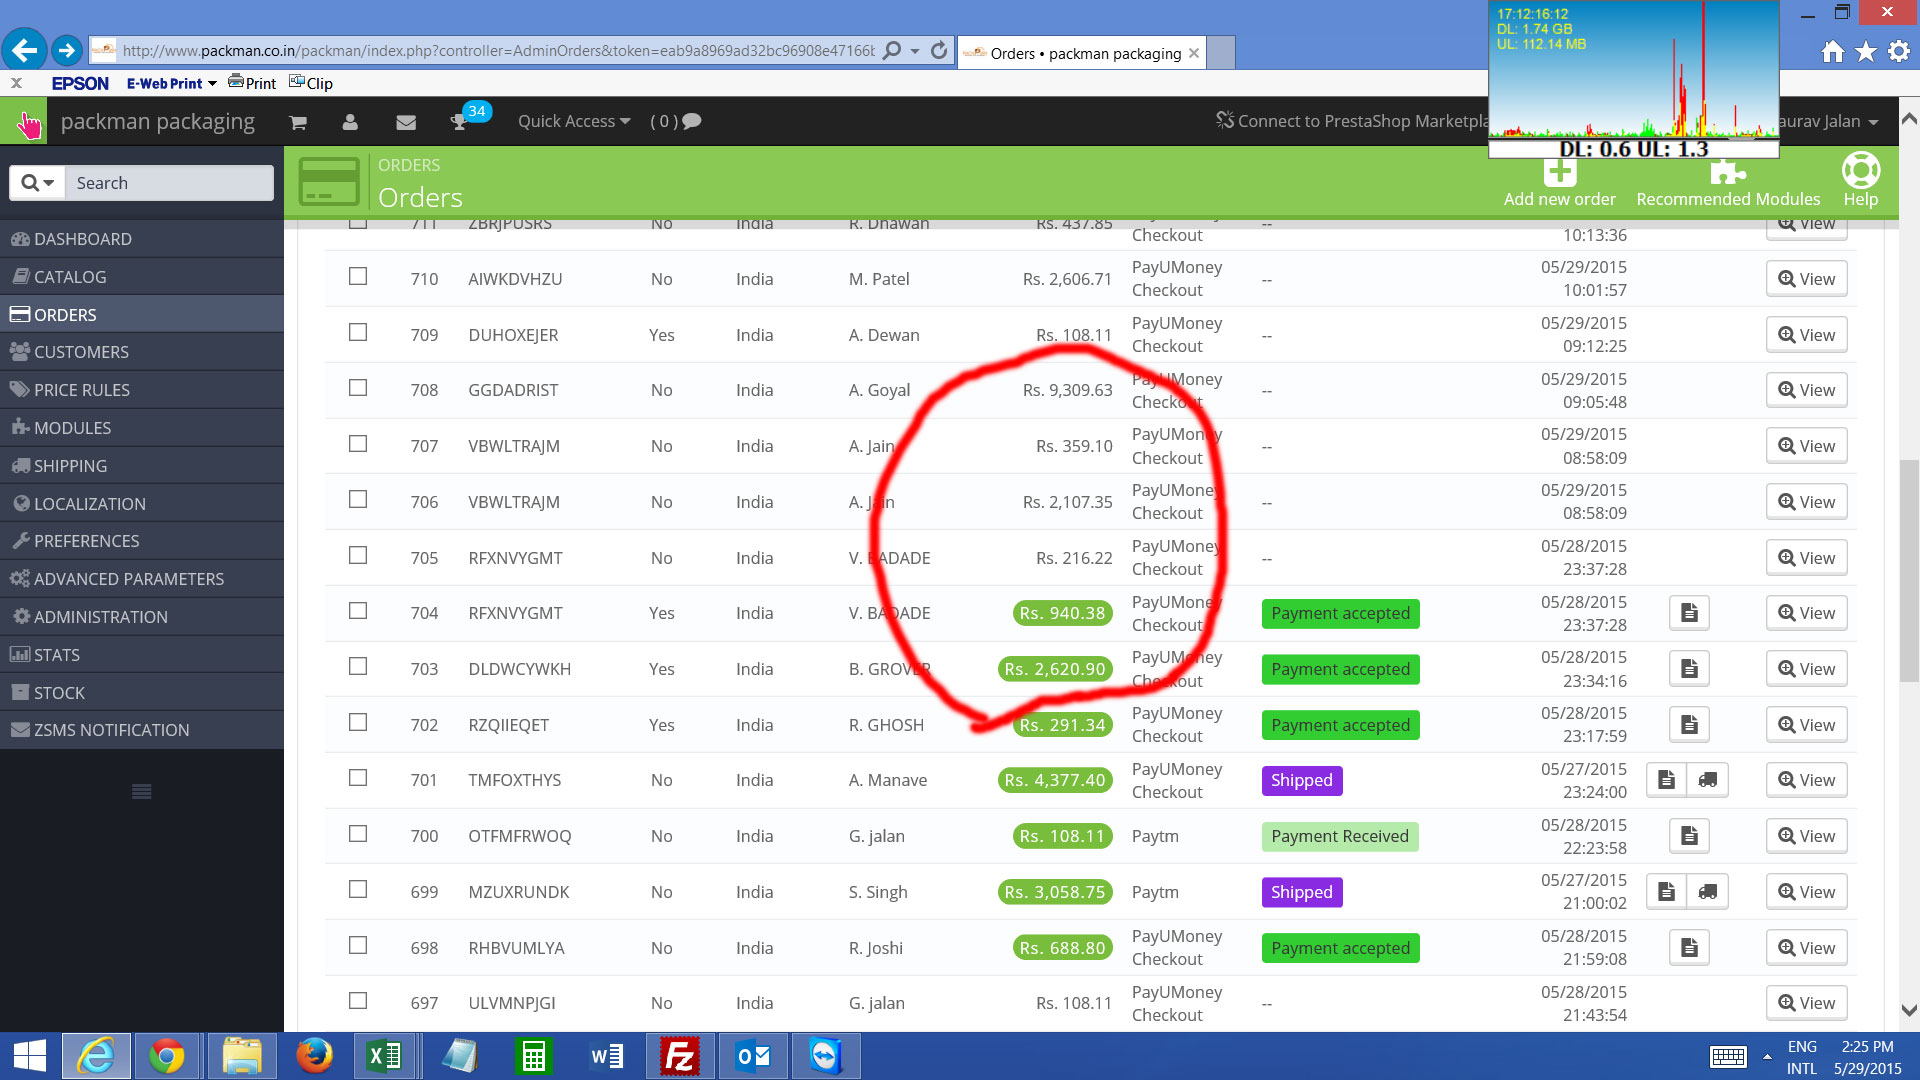Screen dimensions: 1920x1080
Task: Expand the Quick Access dropdown
Action: 574,121
